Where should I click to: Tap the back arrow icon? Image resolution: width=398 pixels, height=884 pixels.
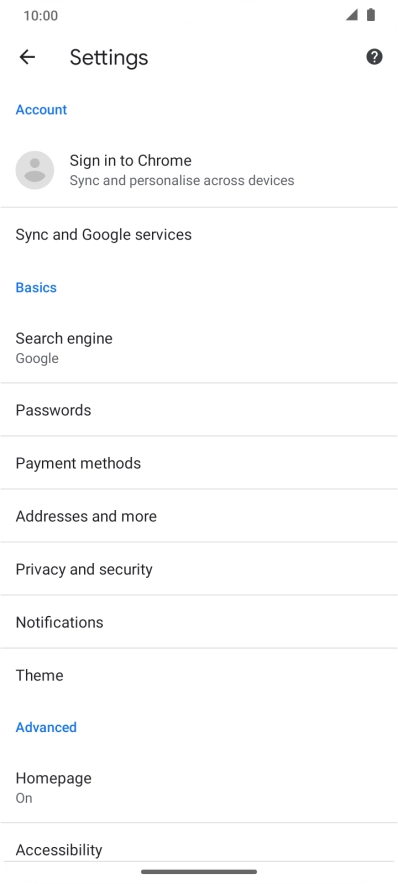[27, 57]
